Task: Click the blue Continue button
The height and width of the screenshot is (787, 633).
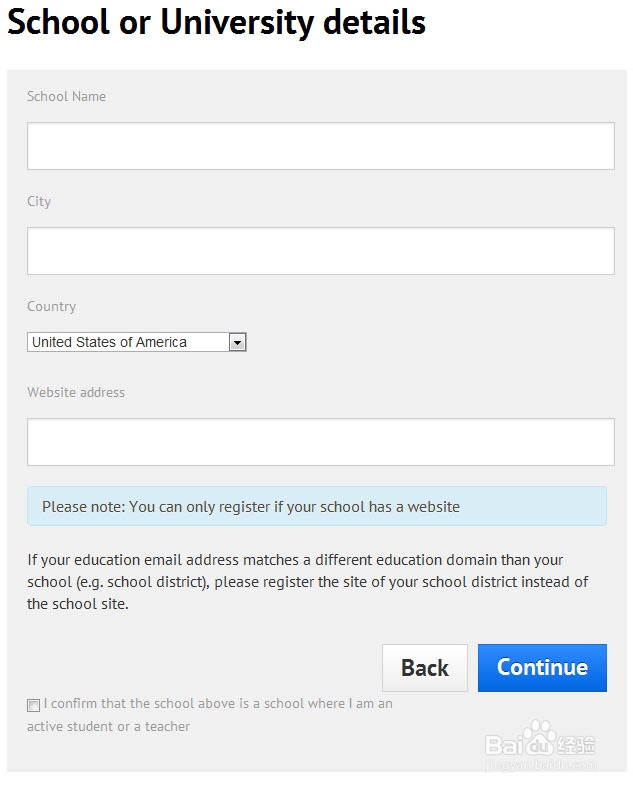Action: click(x=542, y=668)
